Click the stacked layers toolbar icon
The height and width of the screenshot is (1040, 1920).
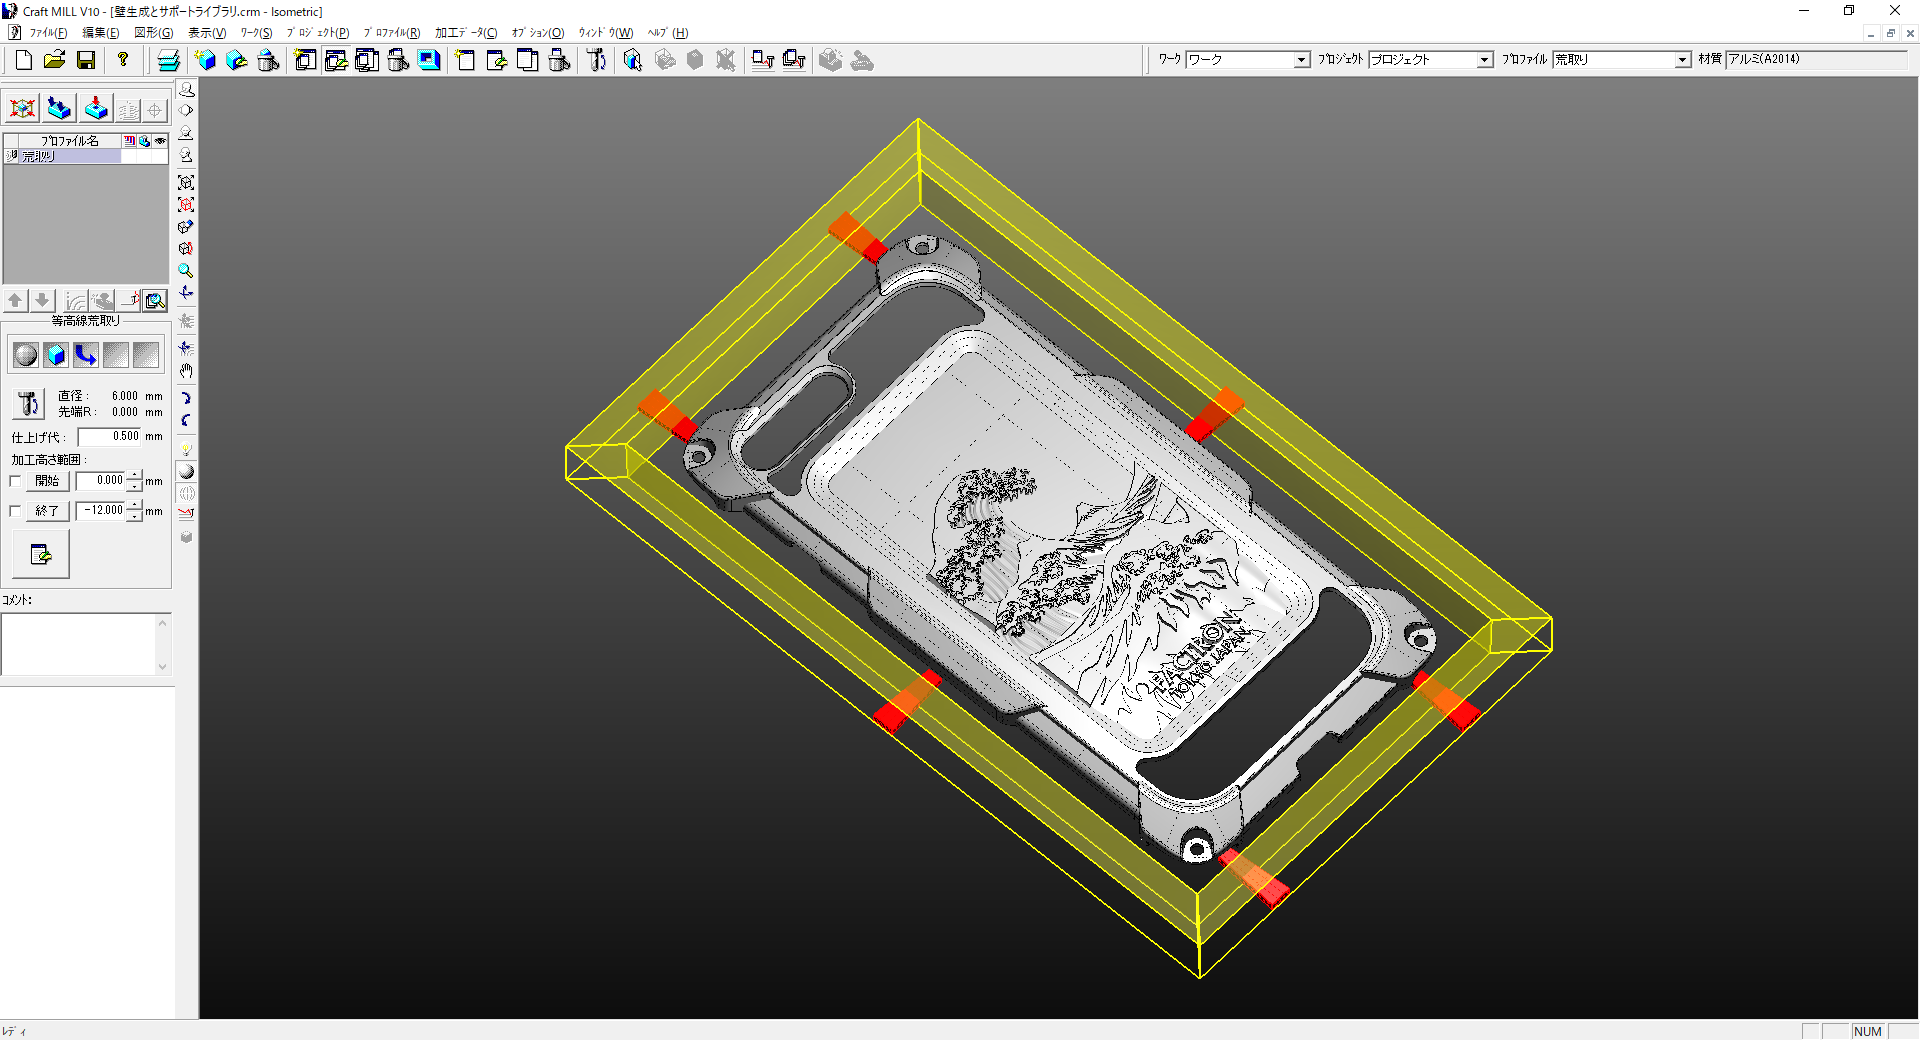[x=169, y=60]
